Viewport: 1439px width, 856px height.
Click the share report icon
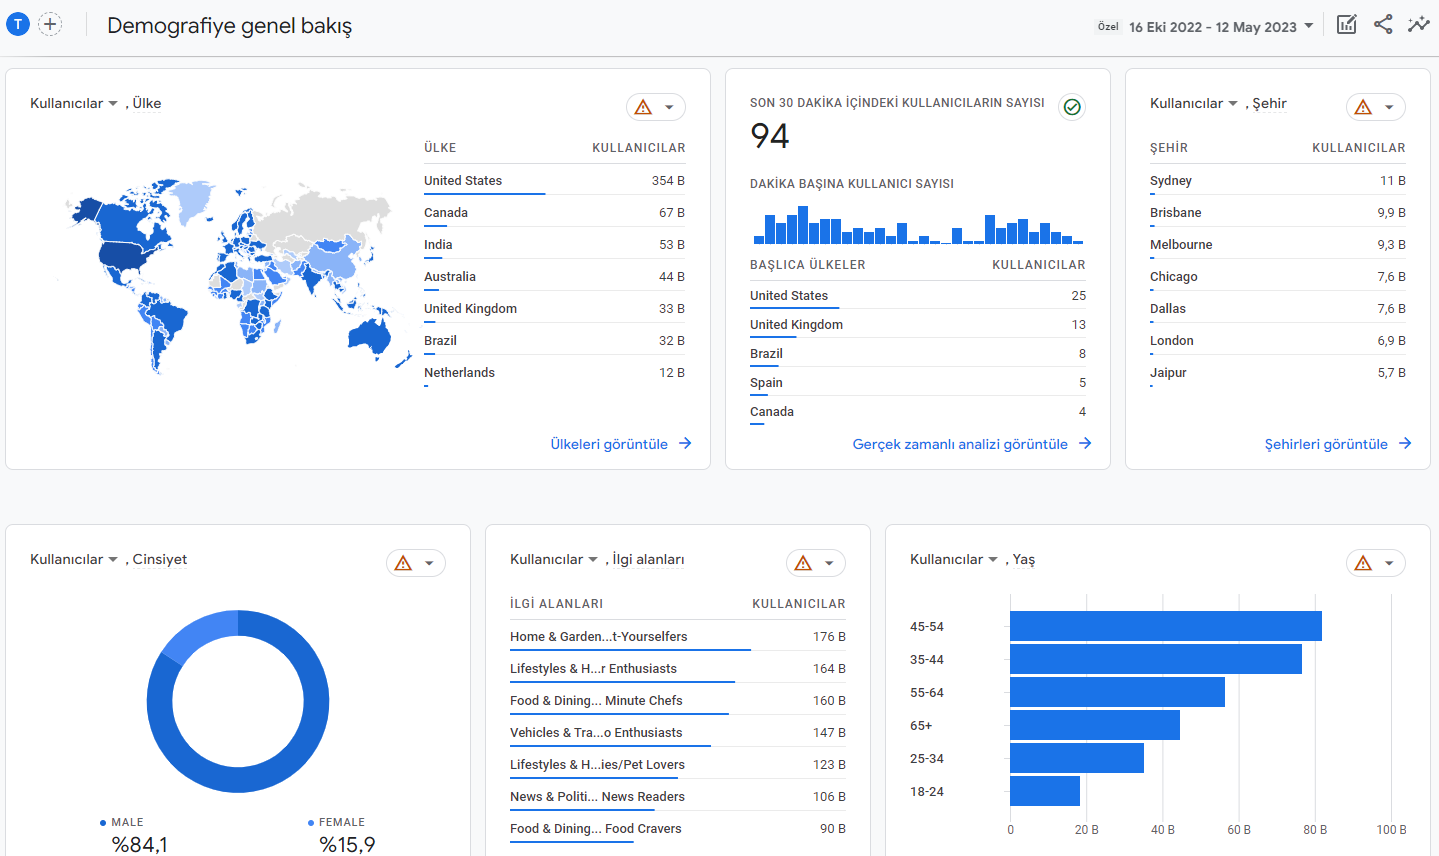point(1383,25)
